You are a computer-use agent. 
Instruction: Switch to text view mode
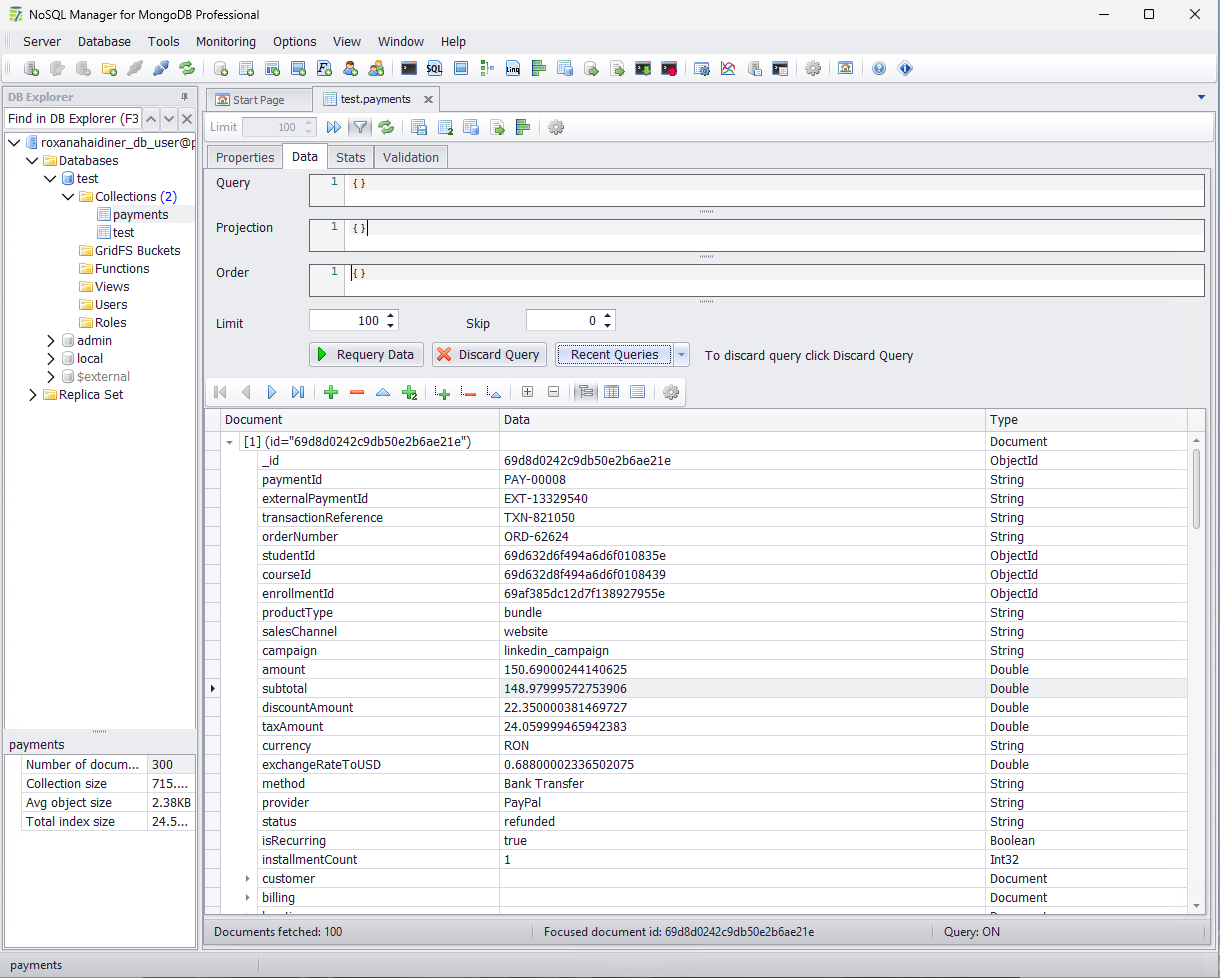637,392
